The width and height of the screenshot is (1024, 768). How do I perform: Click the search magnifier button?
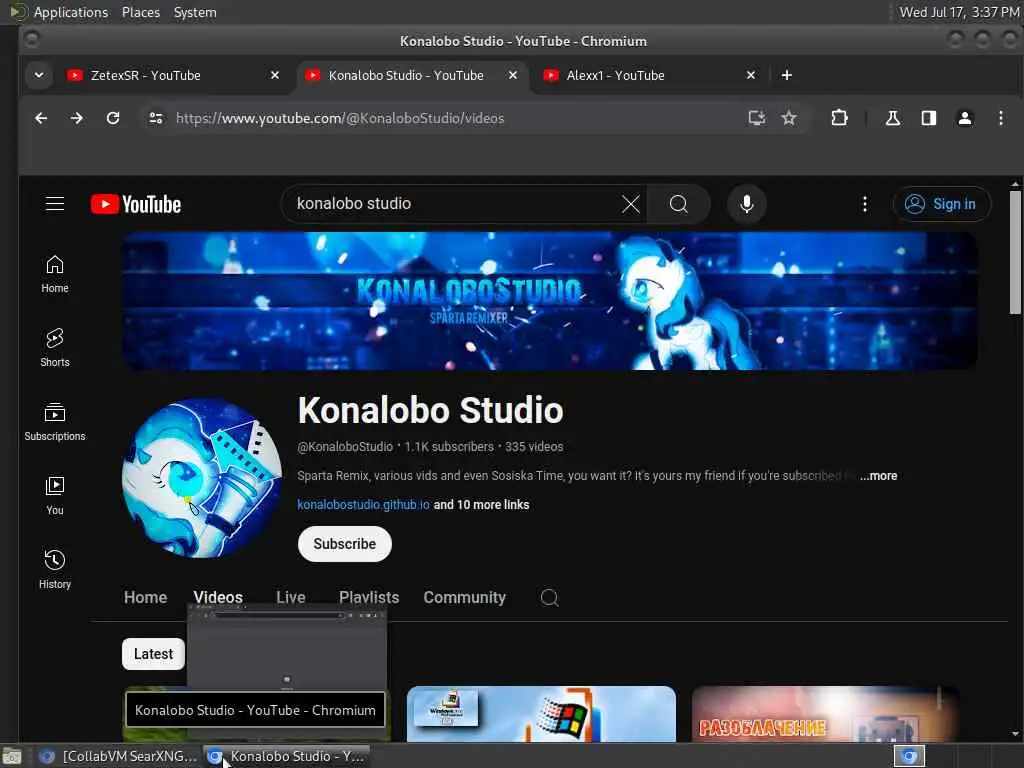(x=679, y=204)
